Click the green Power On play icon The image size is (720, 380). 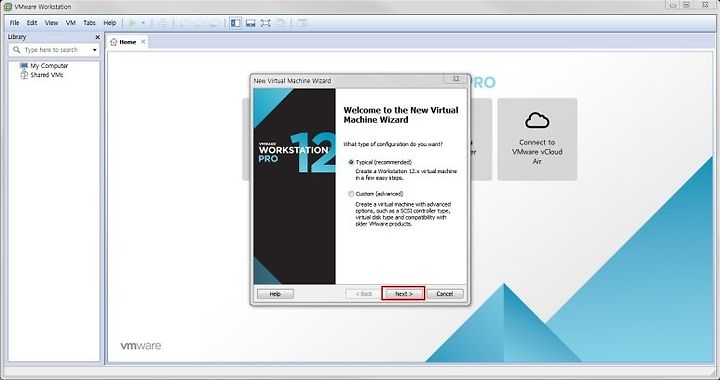pyautogui.click(x=133, y=23)
